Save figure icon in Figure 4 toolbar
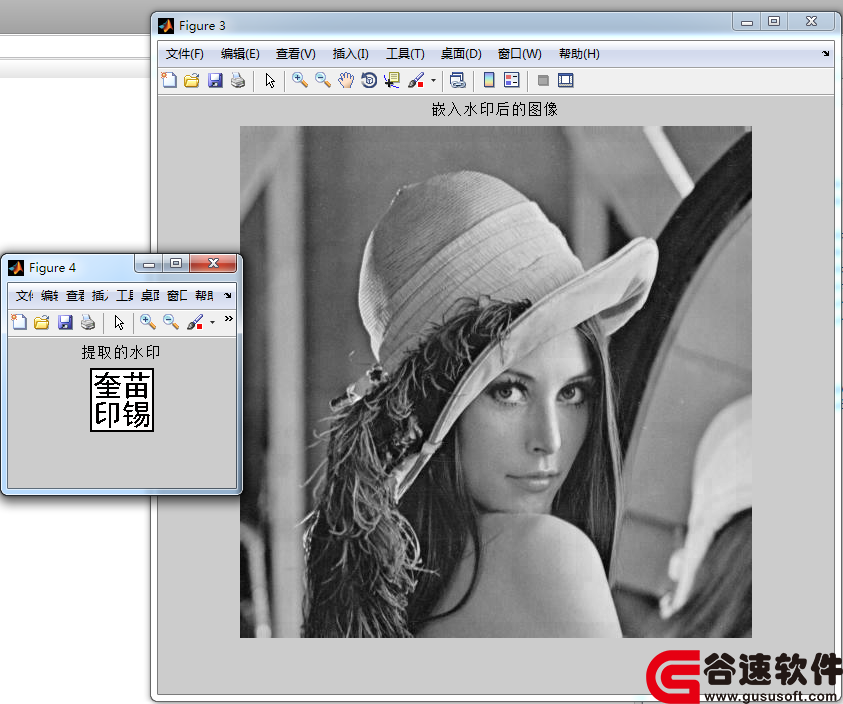Image resolution: width=843 pixels, height=704 pixels. coord(65,322)
